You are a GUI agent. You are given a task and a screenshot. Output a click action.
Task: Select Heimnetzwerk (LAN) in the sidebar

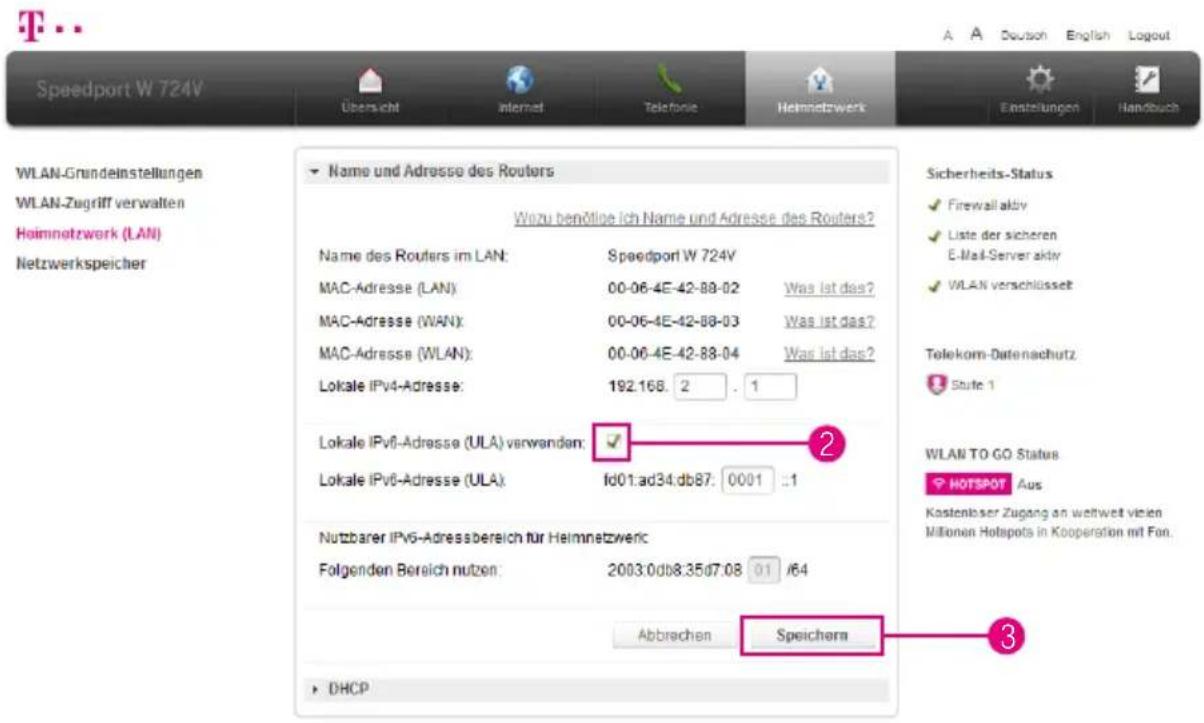[x=89, y=235]
